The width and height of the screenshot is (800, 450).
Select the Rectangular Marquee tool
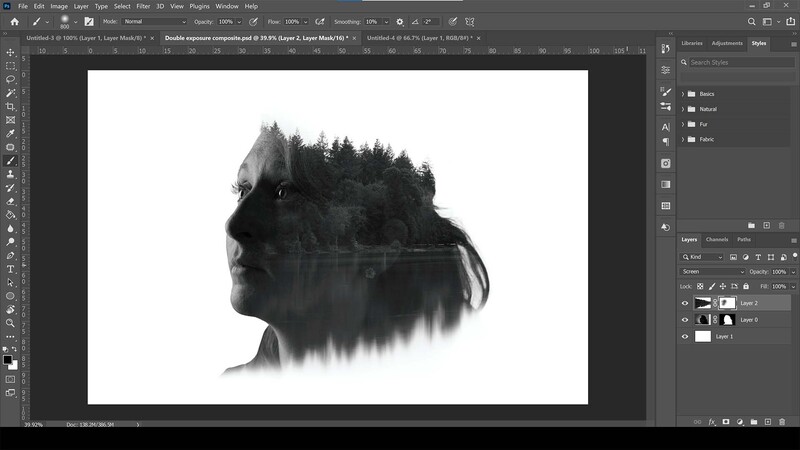(10, 66)
